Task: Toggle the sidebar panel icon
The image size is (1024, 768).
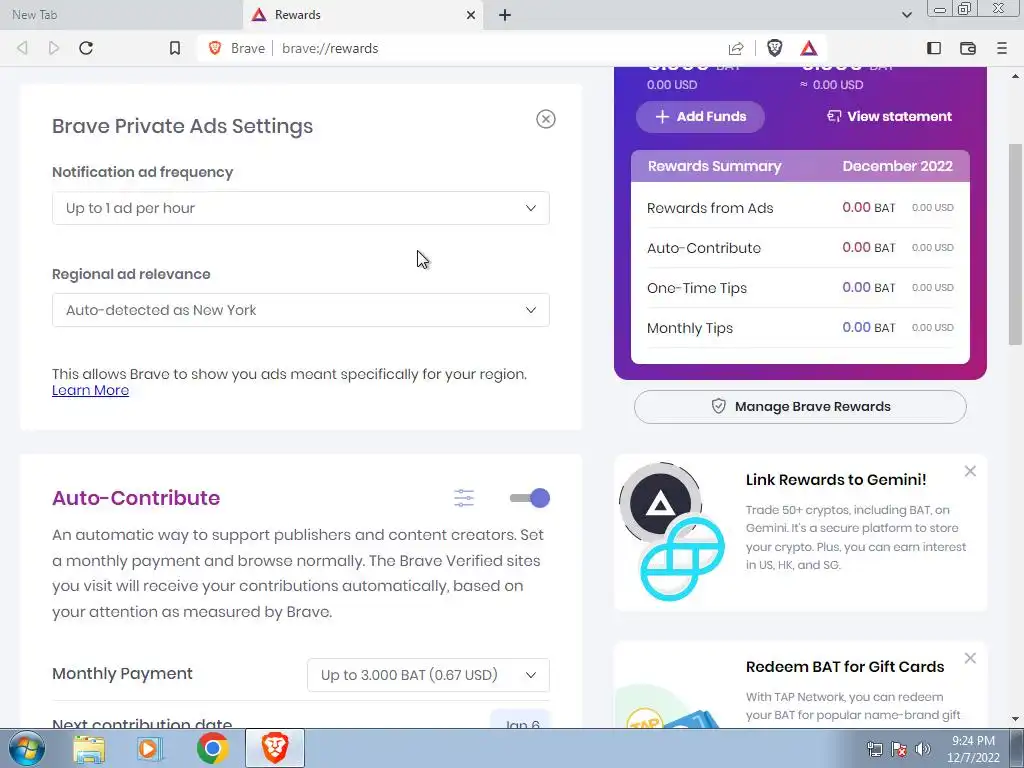Action: [x=934, y=48]
